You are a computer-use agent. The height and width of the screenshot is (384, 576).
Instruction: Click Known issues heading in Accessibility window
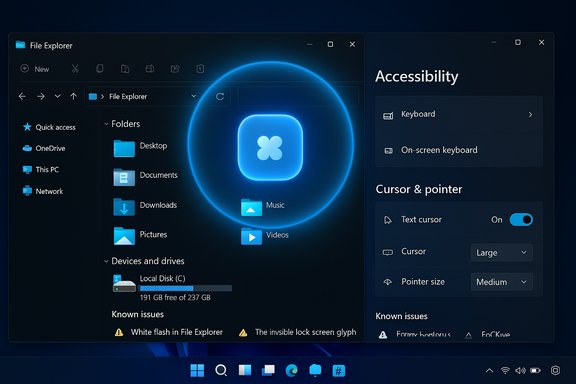click(x=402, y=316)
